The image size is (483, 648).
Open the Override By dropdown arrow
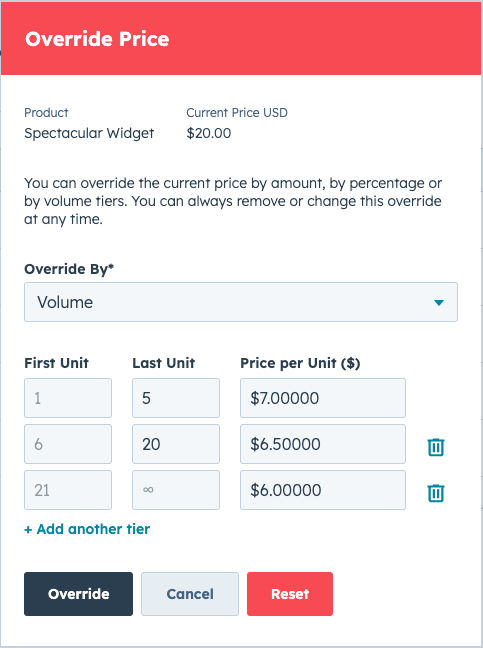[x=439, y=303]
